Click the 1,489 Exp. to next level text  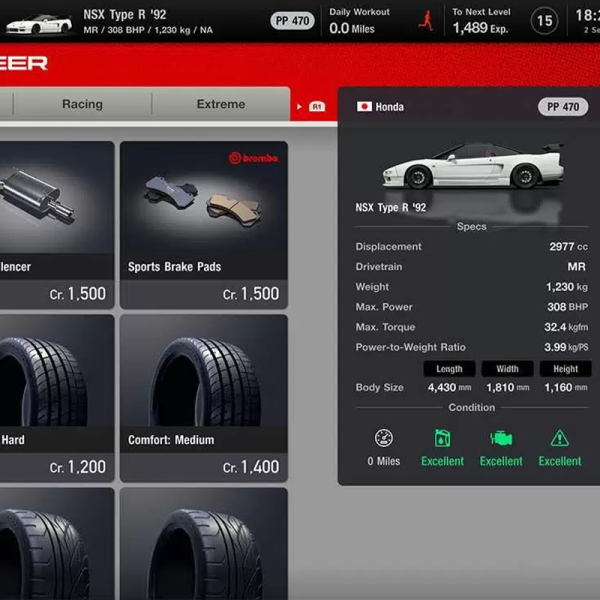tap(480, 28)
